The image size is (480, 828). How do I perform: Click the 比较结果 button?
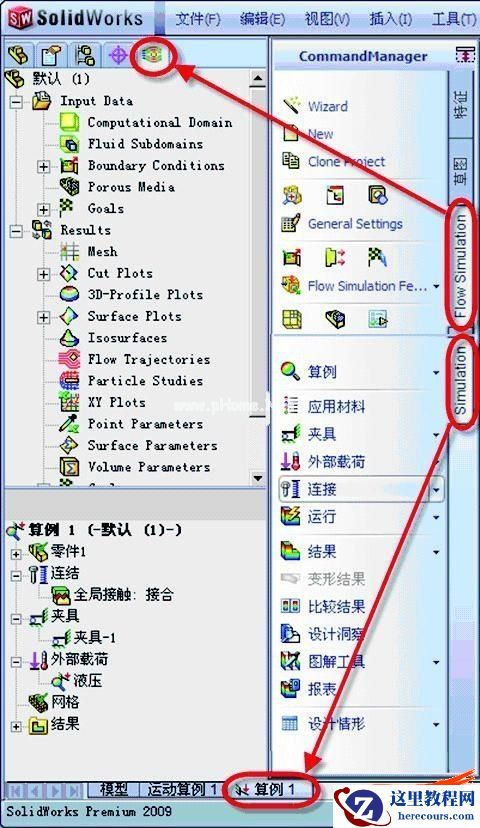pyautogui.click(x=336, y=606)
